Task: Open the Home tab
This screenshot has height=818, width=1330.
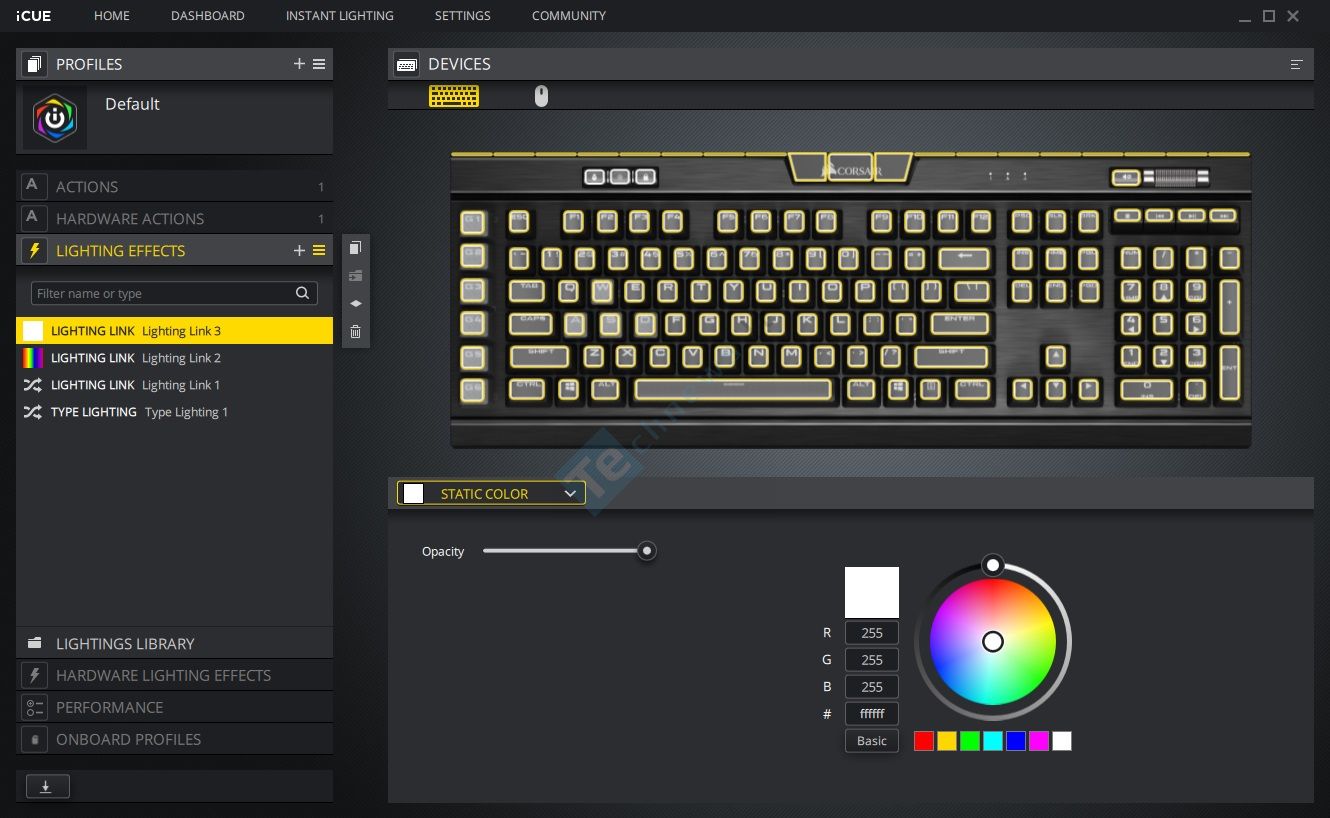Action: click(x=112, y=16)
